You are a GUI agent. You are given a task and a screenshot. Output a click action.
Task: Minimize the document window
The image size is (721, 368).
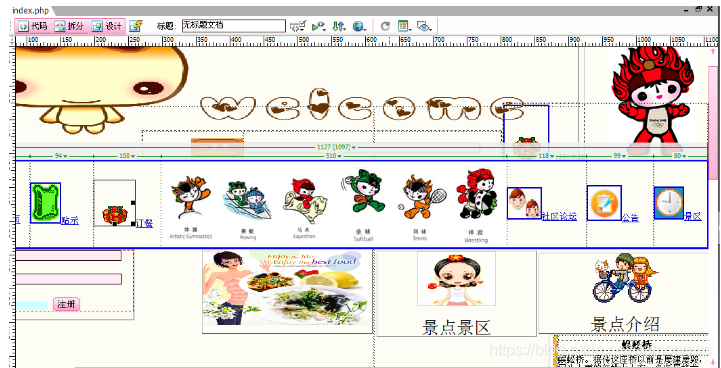pyautogui.click(x=687, y=10)
